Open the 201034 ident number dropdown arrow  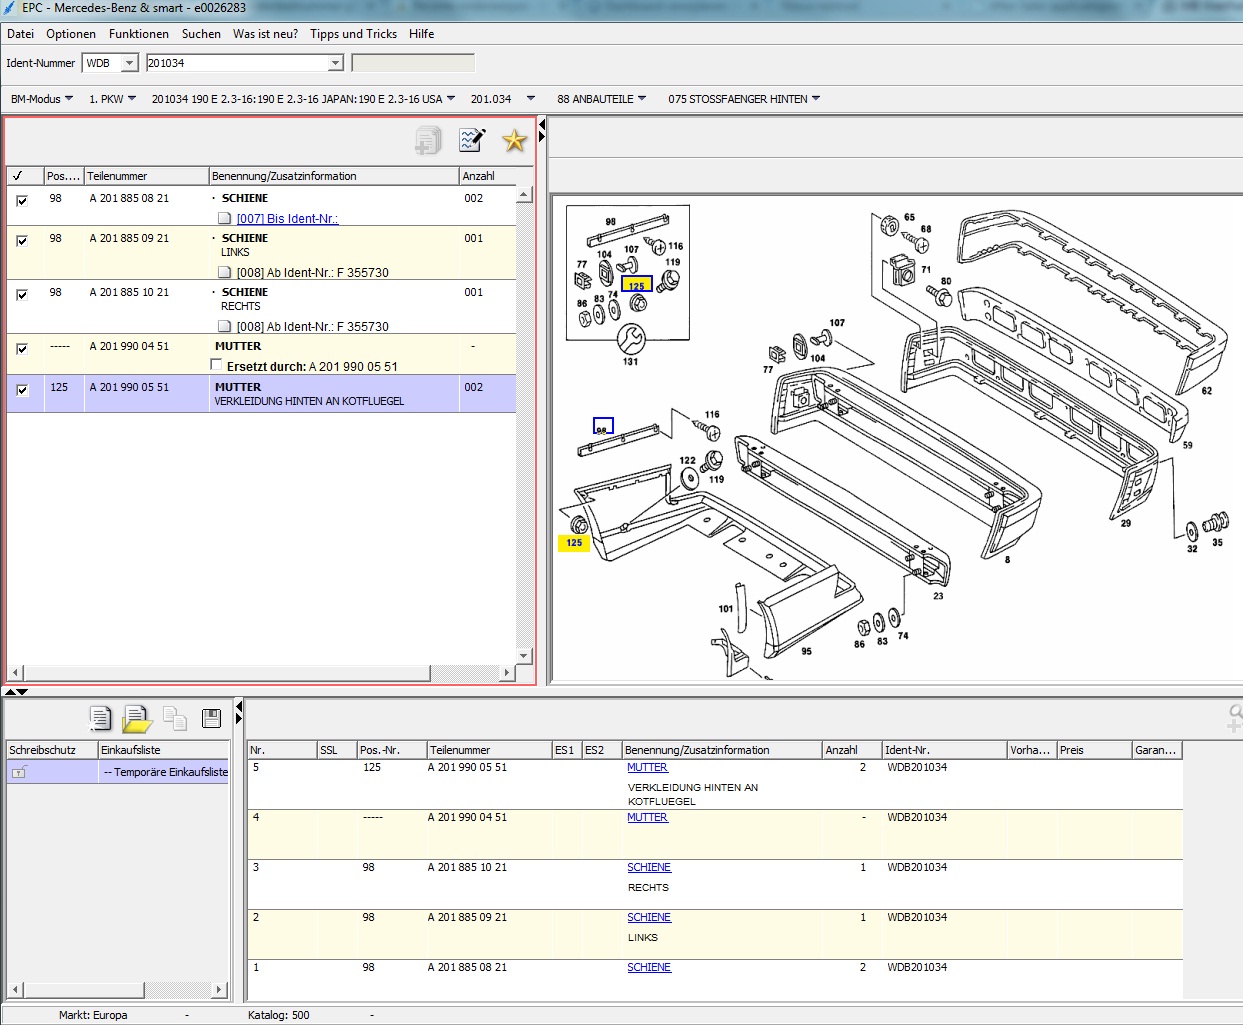(x=336, y=63)
